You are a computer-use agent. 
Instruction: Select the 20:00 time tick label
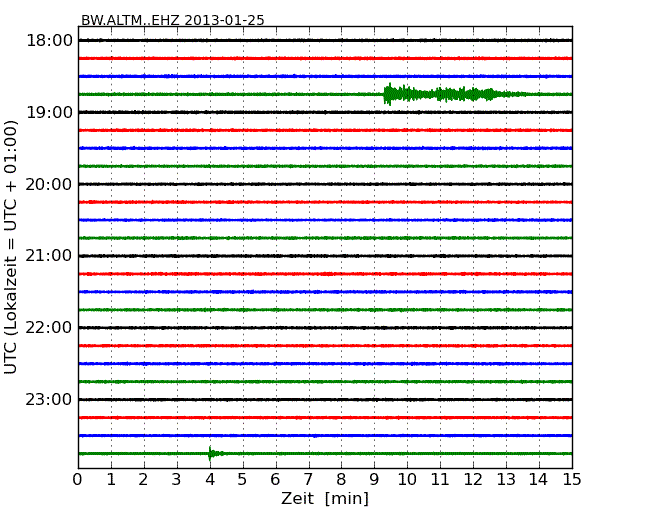click(49, 184)
